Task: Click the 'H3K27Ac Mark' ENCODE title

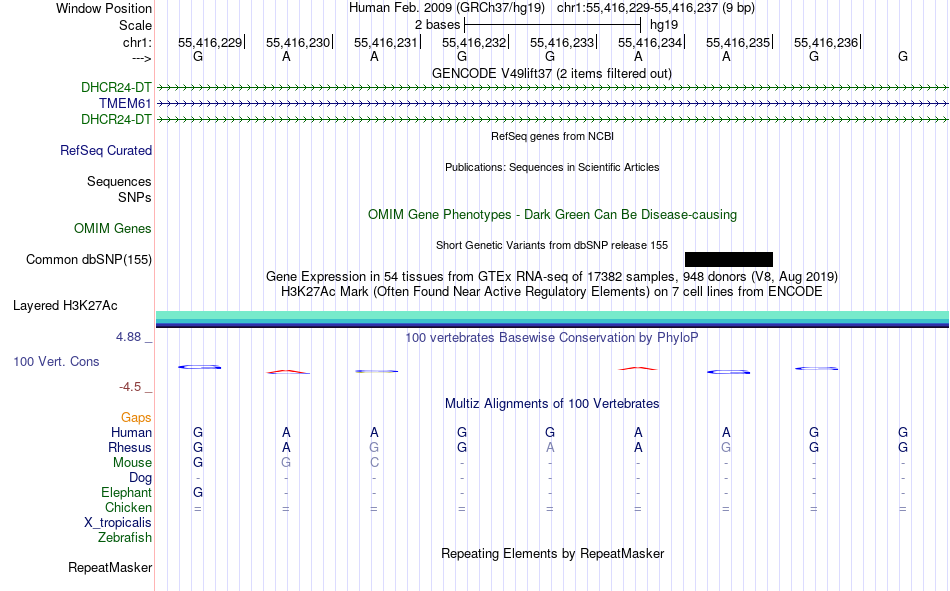Action: (x=552, y=292)
